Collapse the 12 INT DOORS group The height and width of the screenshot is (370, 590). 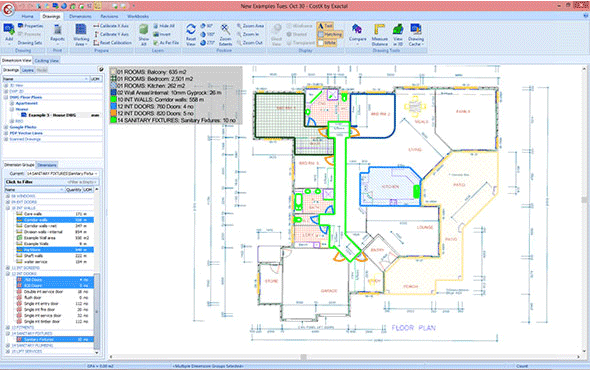[8, 274]
